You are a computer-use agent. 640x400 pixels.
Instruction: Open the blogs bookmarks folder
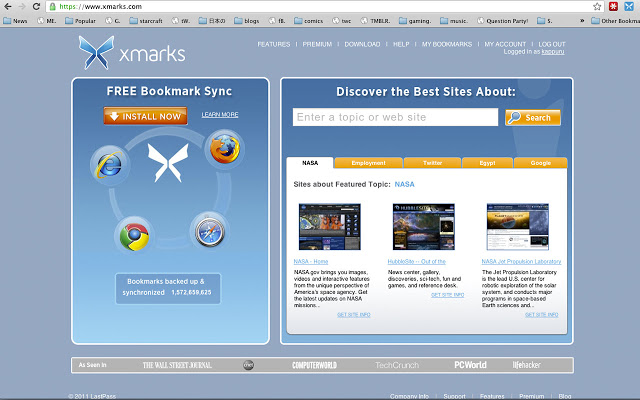[247, 21]
